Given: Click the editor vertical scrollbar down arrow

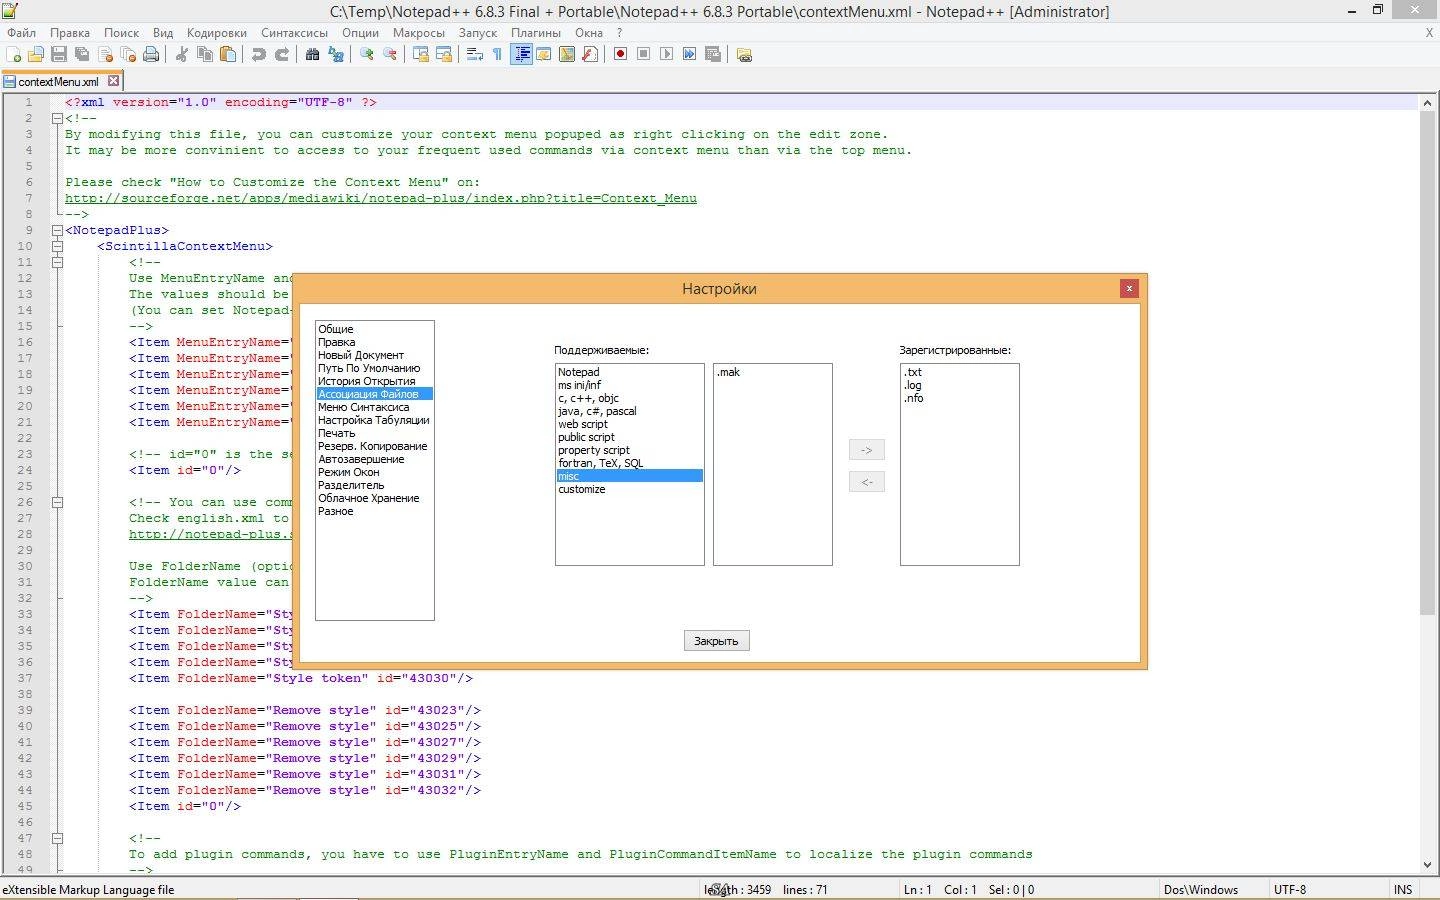Looking at the screenshot, I should (x=1427, y=866).
